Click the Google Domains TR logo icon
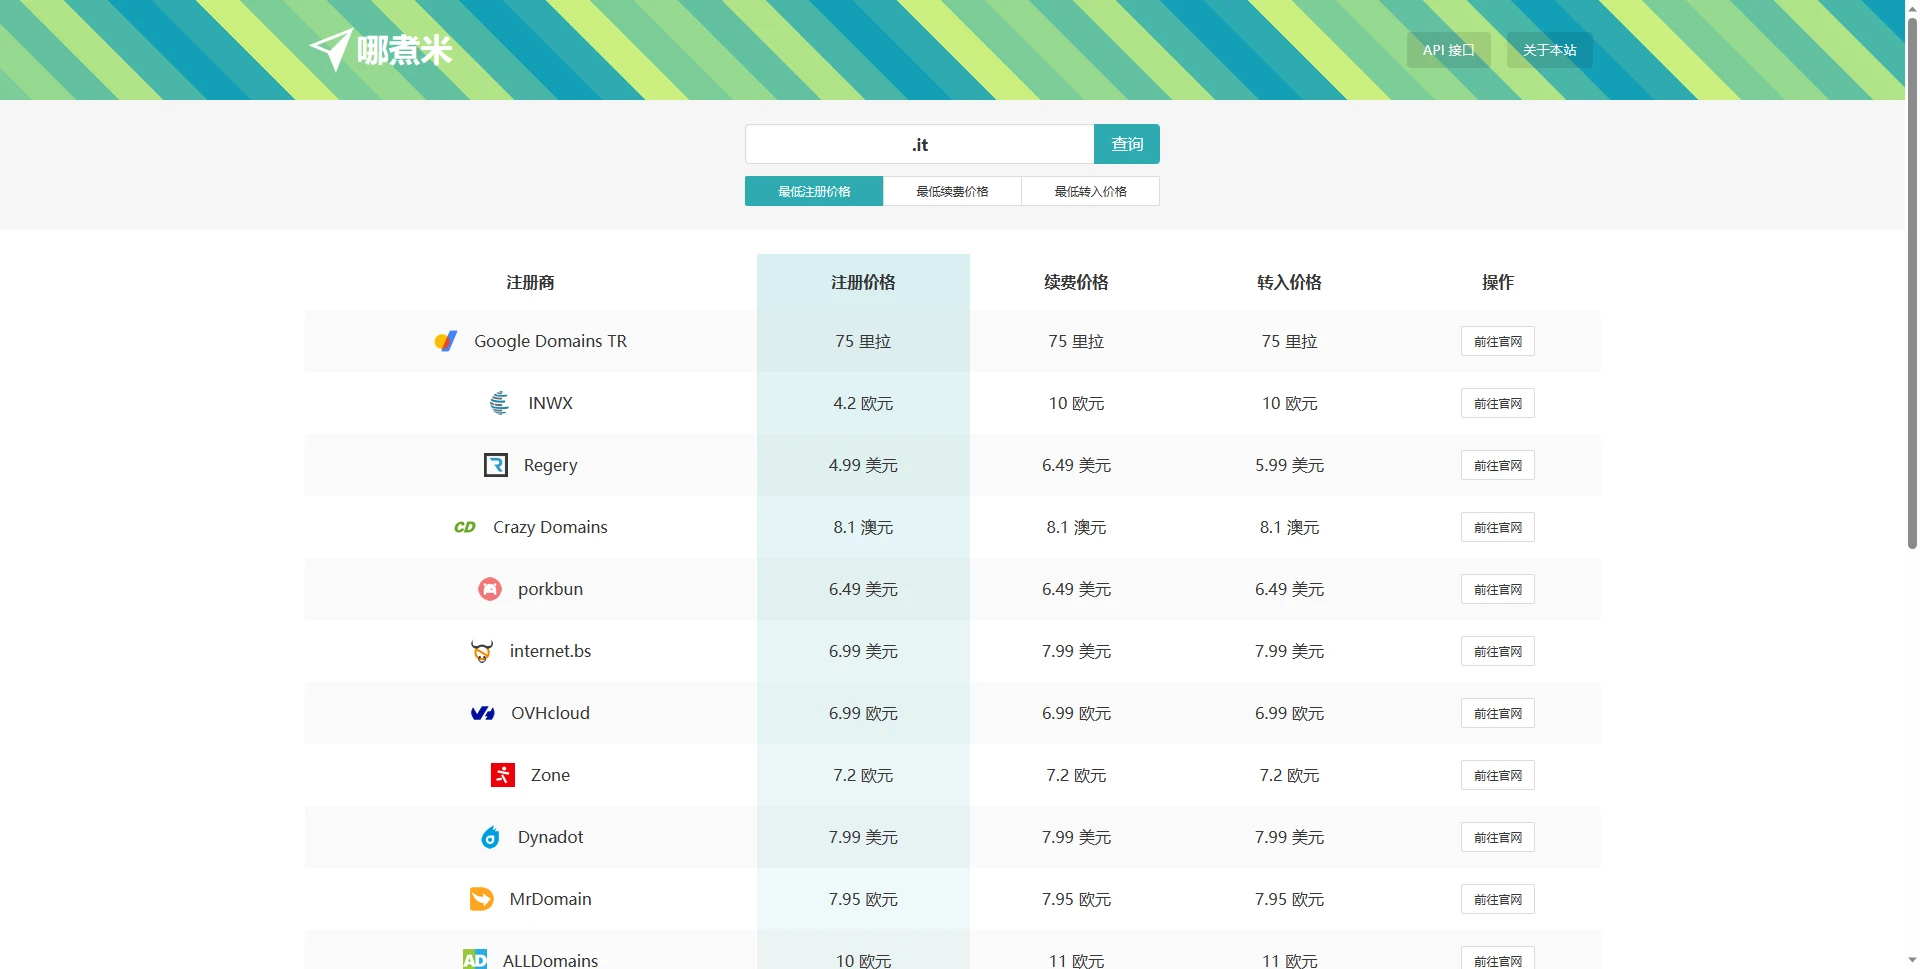Screen dimensions: 1920x969 point(446,341)
